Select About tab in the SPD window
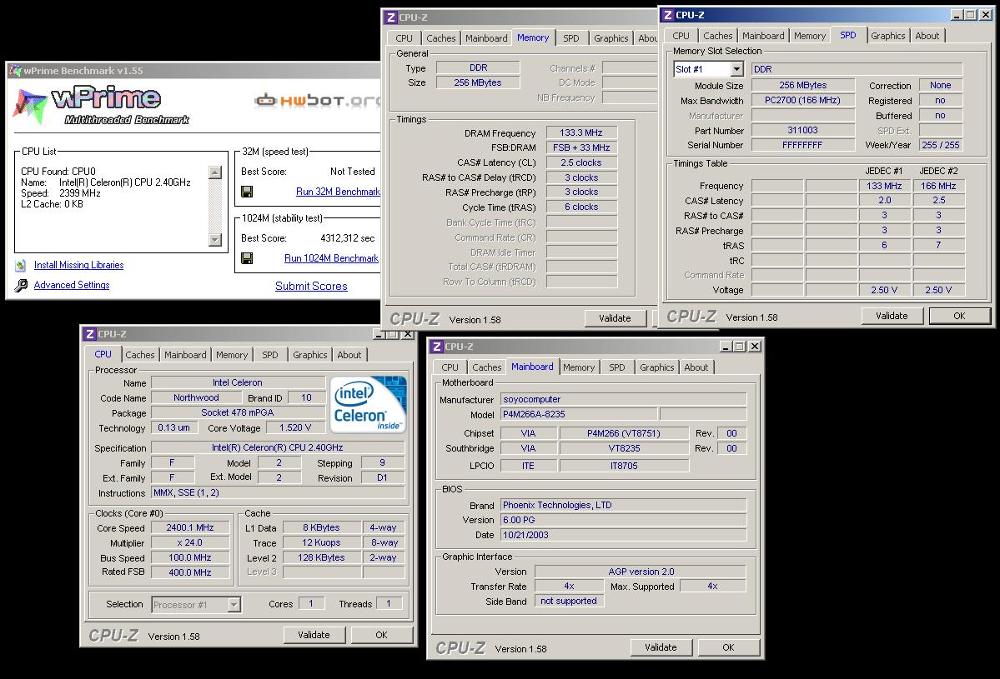This screenshot has width=1000, height=679. 927,36
